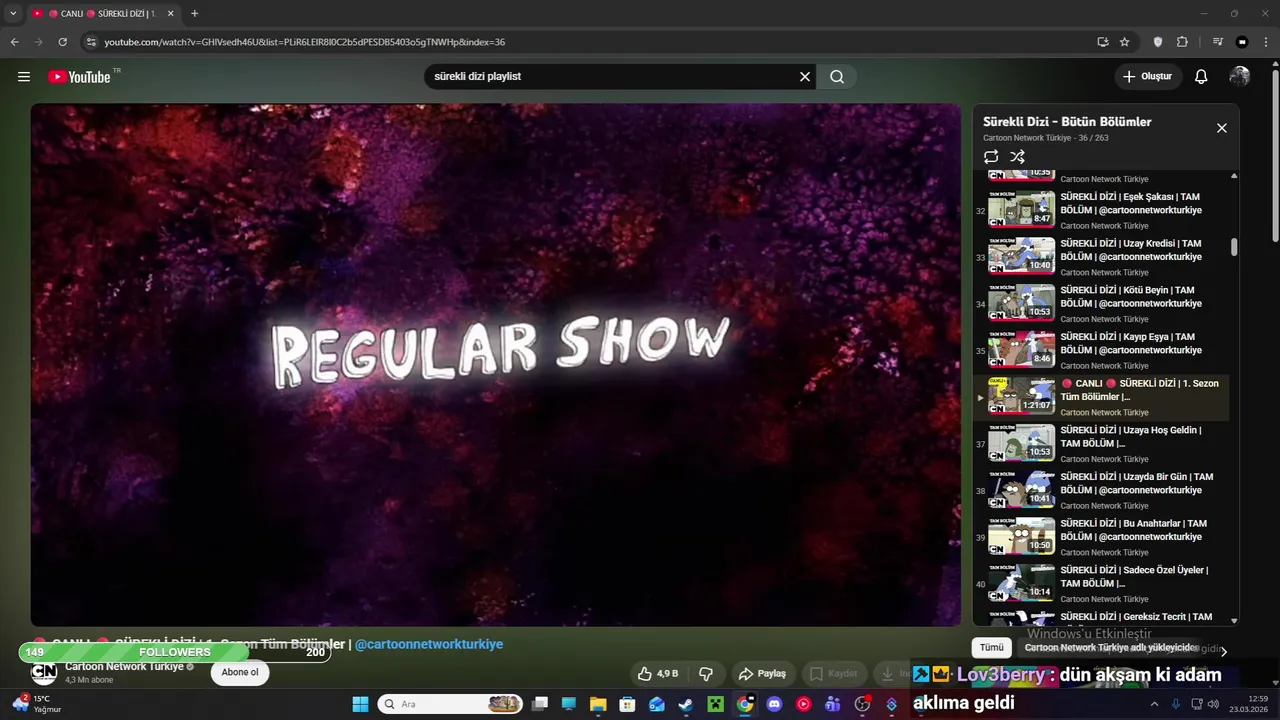Install this page as an app

point(1103,42)
